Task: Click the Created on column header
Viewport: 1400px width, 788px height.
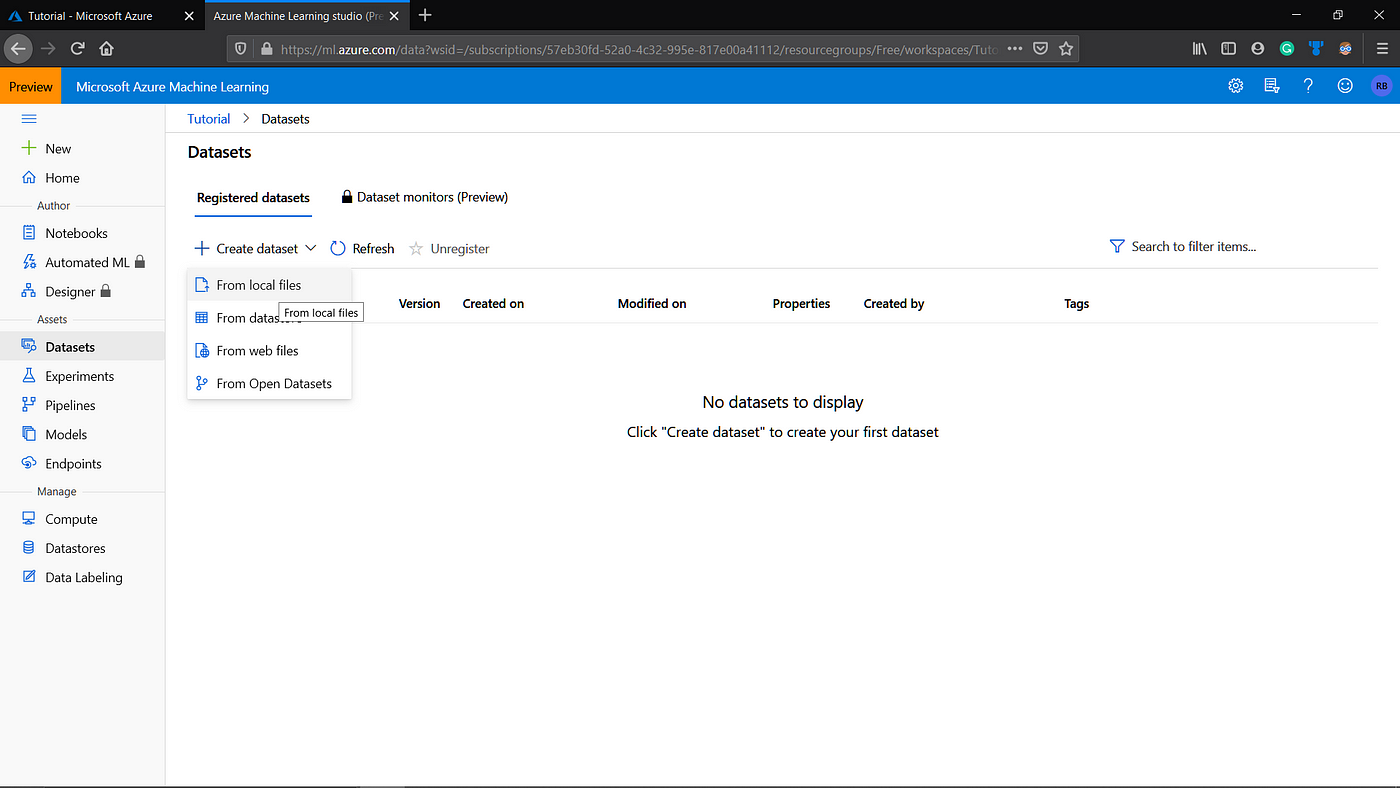Action: click(493, 304)
